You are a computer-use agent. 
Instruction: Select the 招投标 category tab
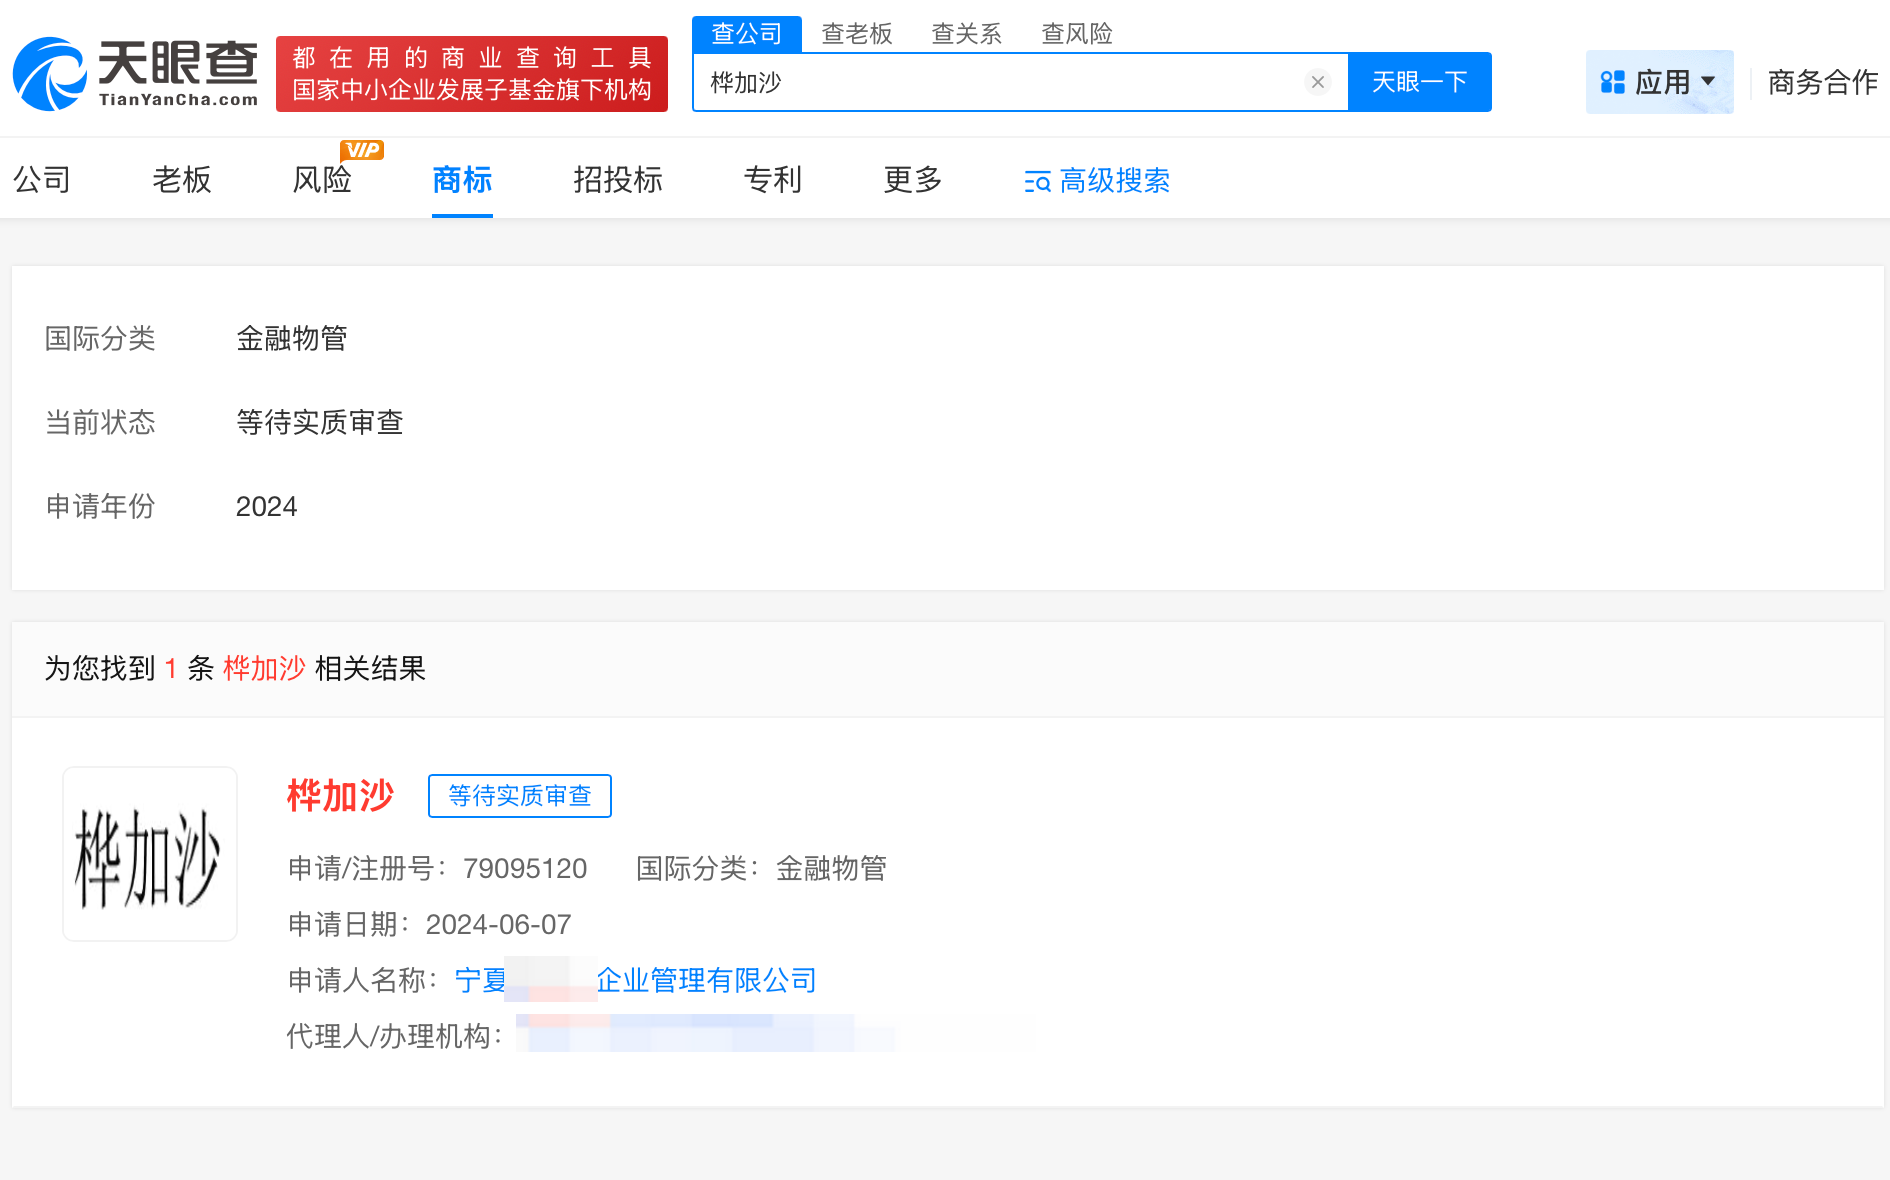617,181
